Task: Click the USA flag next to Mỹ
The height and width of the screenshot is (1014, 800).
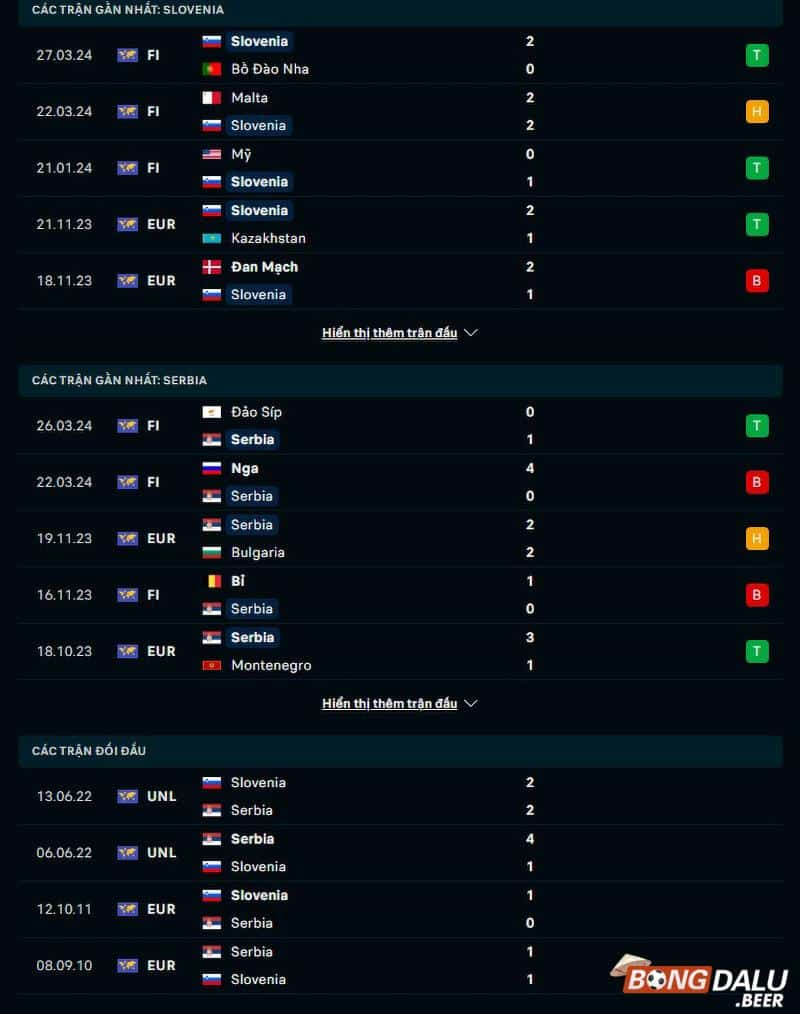Action: (x=211, y=154)
